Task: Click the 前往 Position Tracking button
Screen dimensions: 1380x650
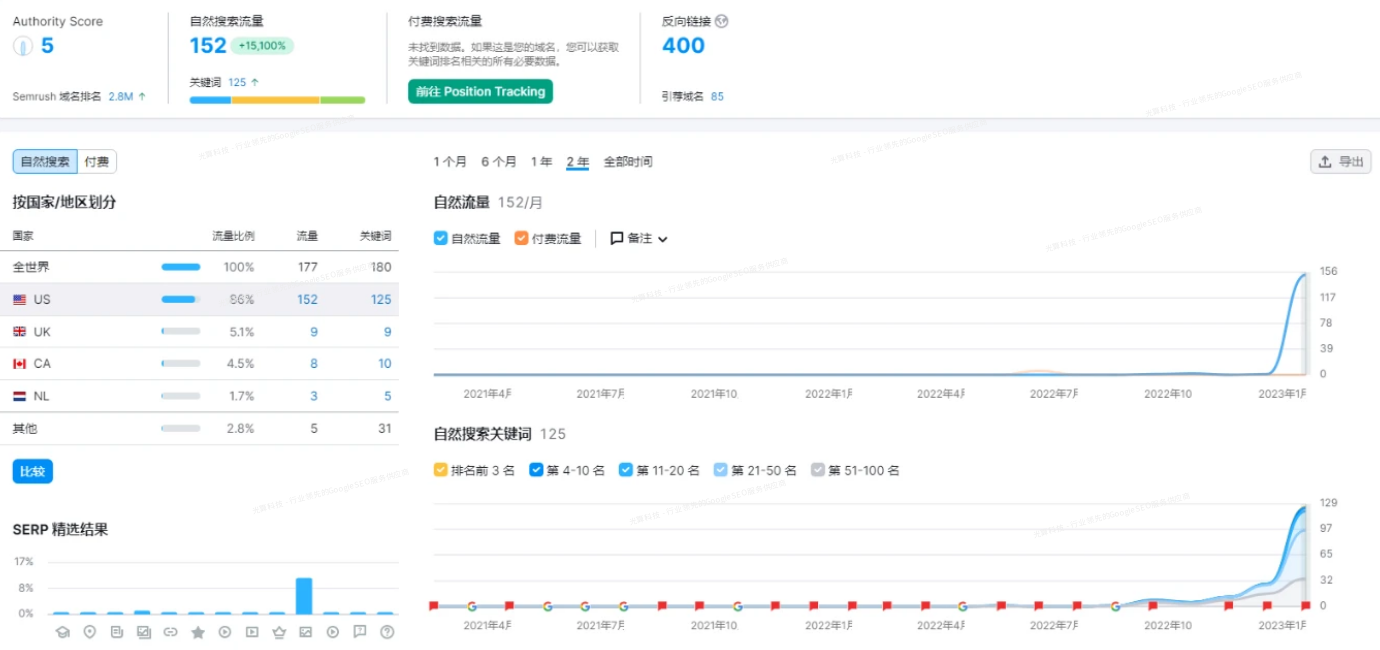Action: (480, 90)
